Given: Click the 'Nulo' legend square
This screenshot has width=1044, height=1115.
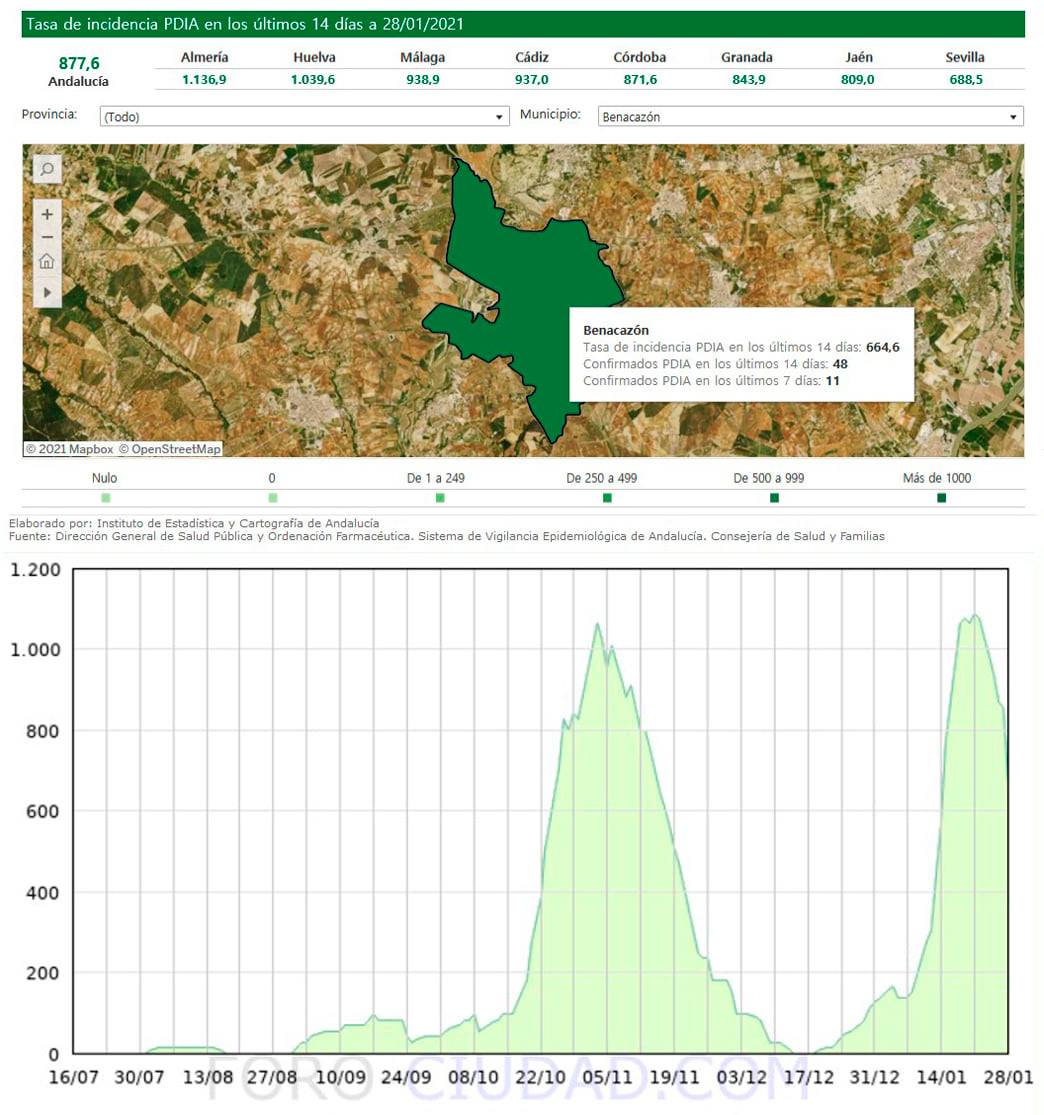Looking at the screenshot, I should [x=106, y=497].
